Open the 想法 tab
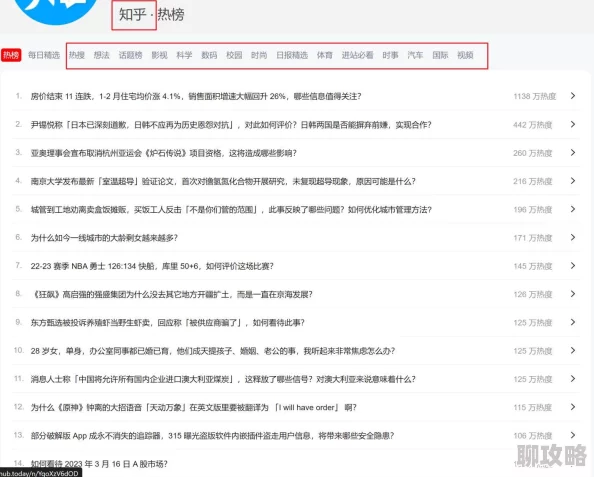The height and width of the screenshot is (477, 594). click(x=102, y=55)
